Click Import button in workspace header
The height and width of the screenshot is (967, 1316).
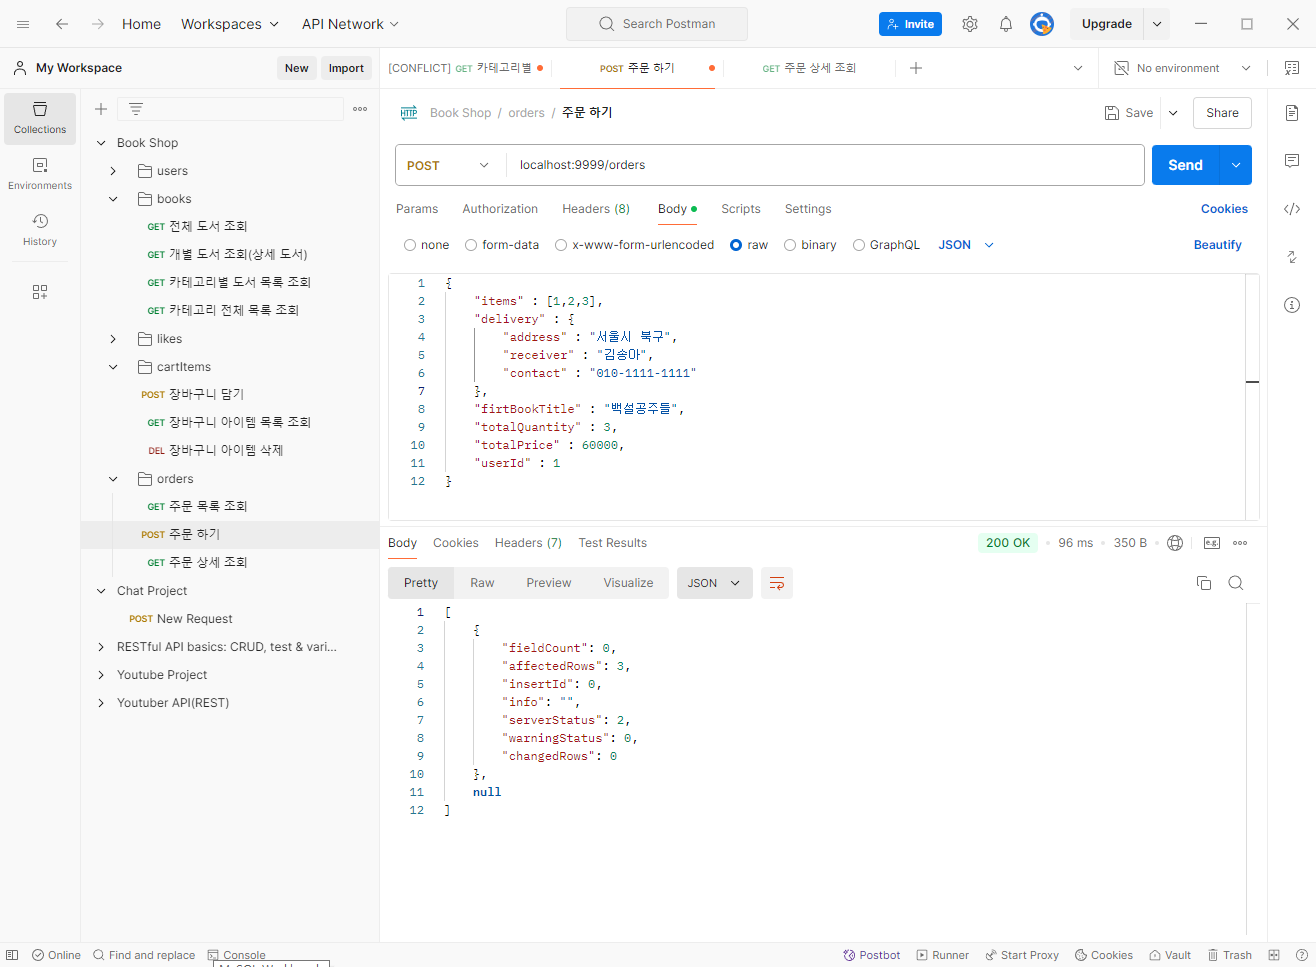coord(346,68)
